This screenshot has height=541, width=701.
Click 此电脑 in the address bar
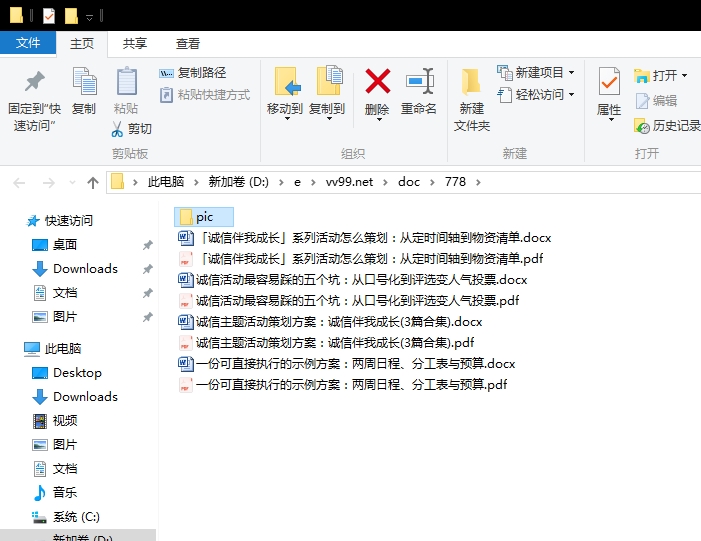[166, 182]
